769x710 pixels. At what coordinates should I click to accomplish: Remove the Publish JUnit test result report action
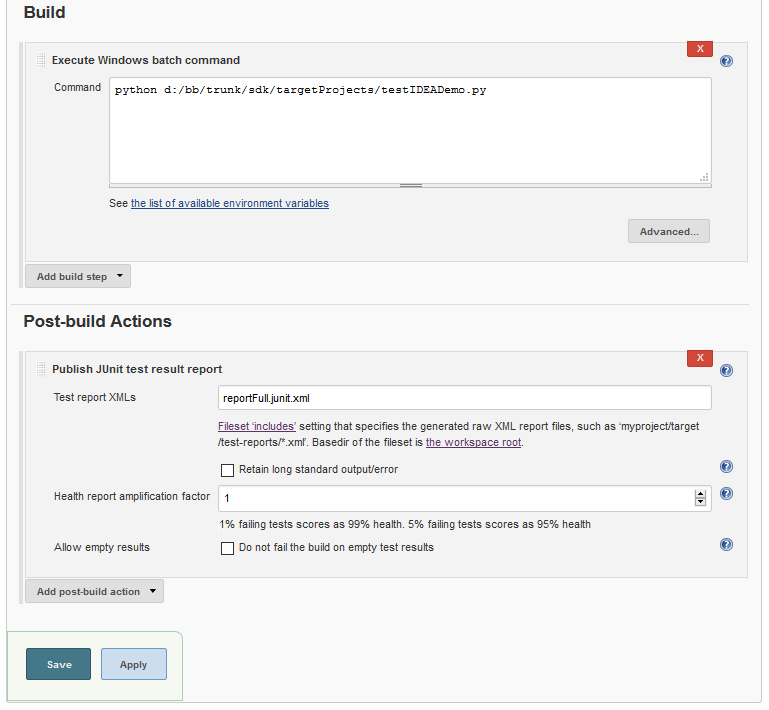[x=700, y=358]
